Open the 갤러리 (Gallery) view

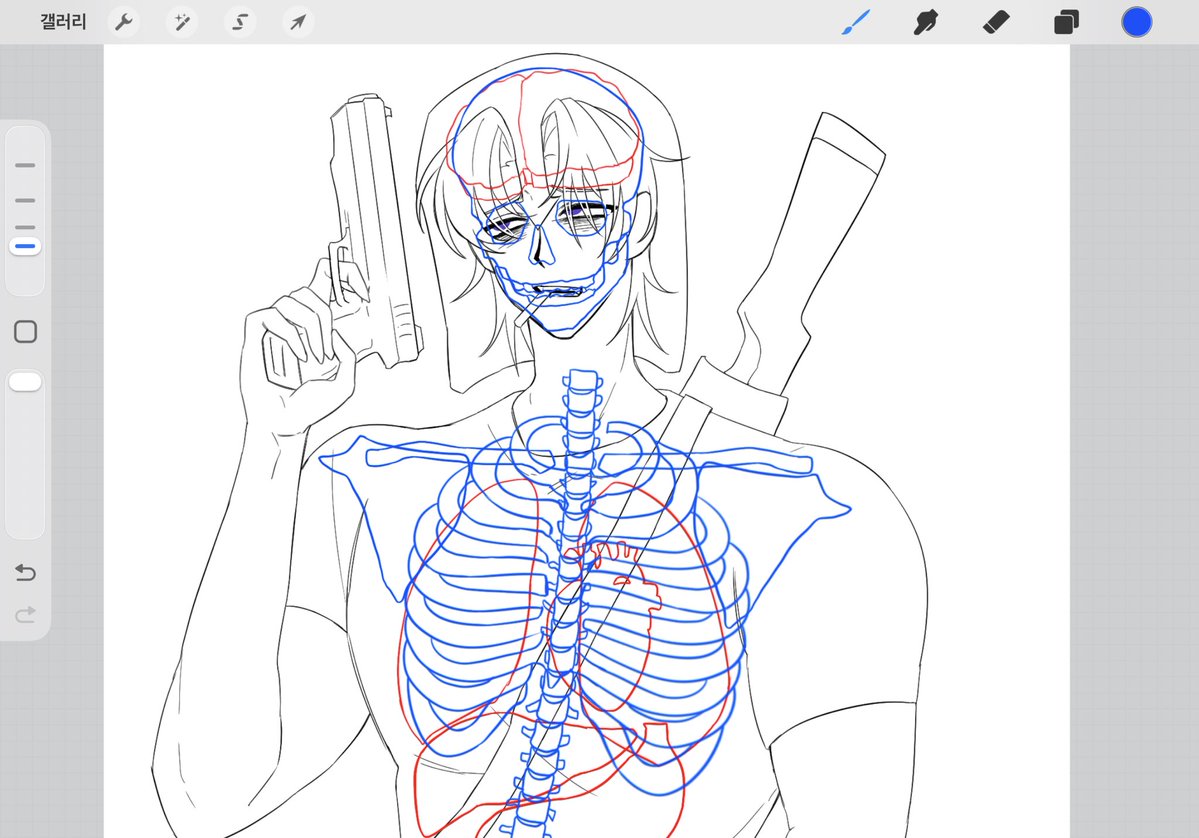point(63,21)
